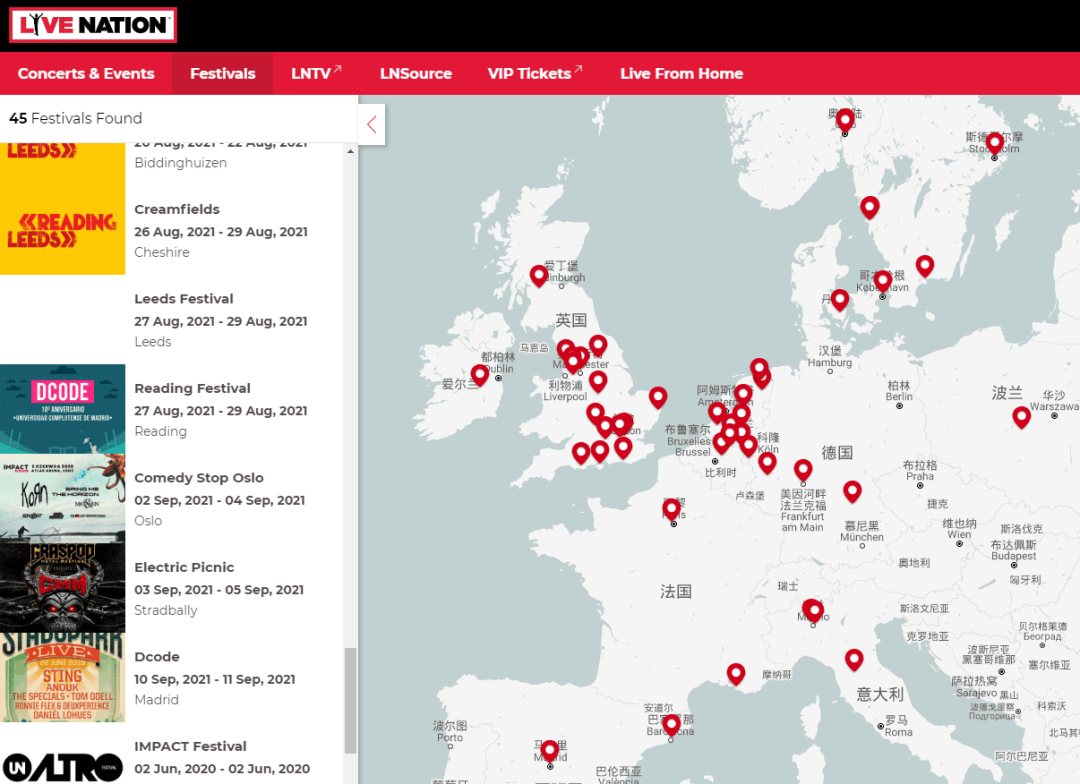The image size is (1080, 784).
Task: Open the Live From Home tab
Action: pyautogui.click(x=681, y=74)
